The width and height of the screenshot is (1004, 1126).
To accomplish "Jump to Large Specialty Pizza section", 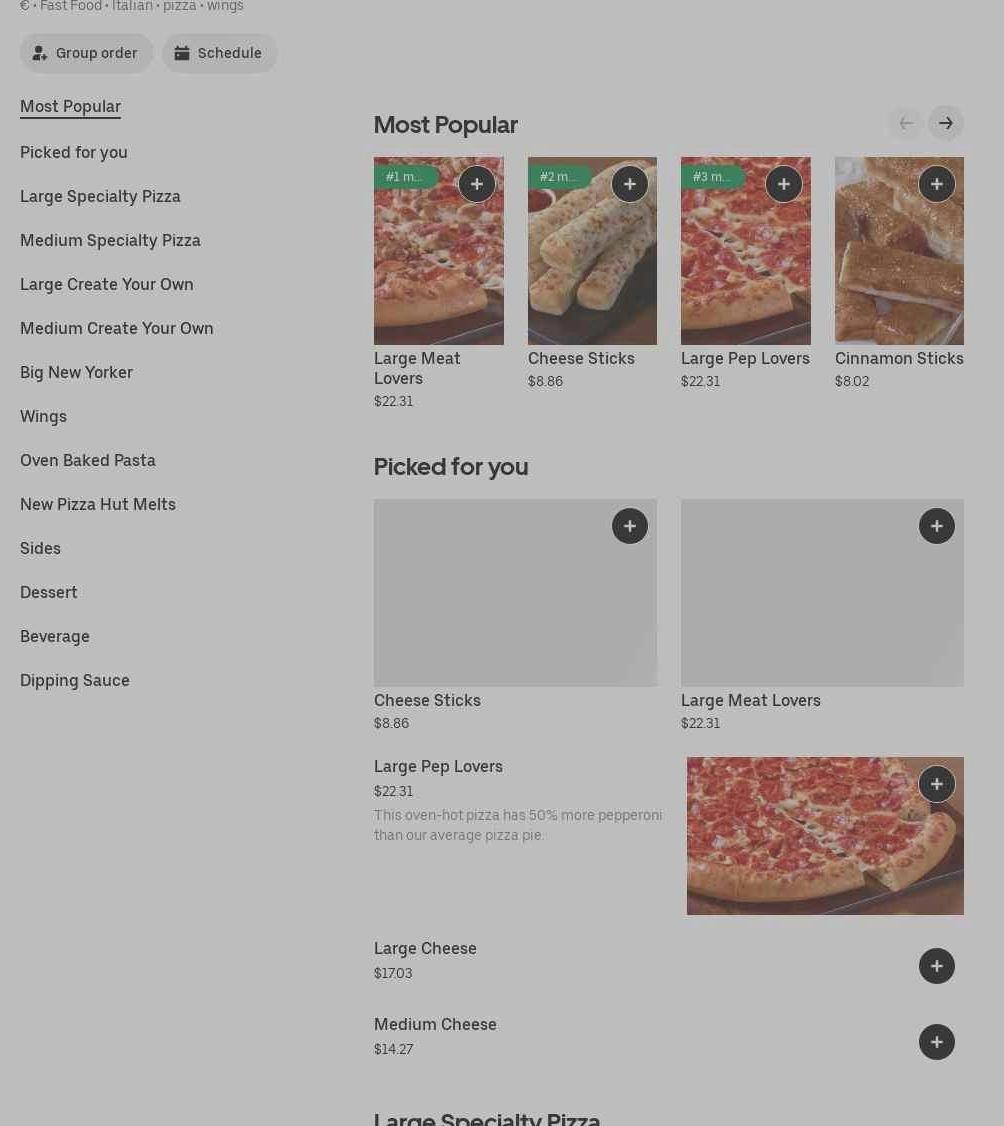I will (x=100, y=196).
